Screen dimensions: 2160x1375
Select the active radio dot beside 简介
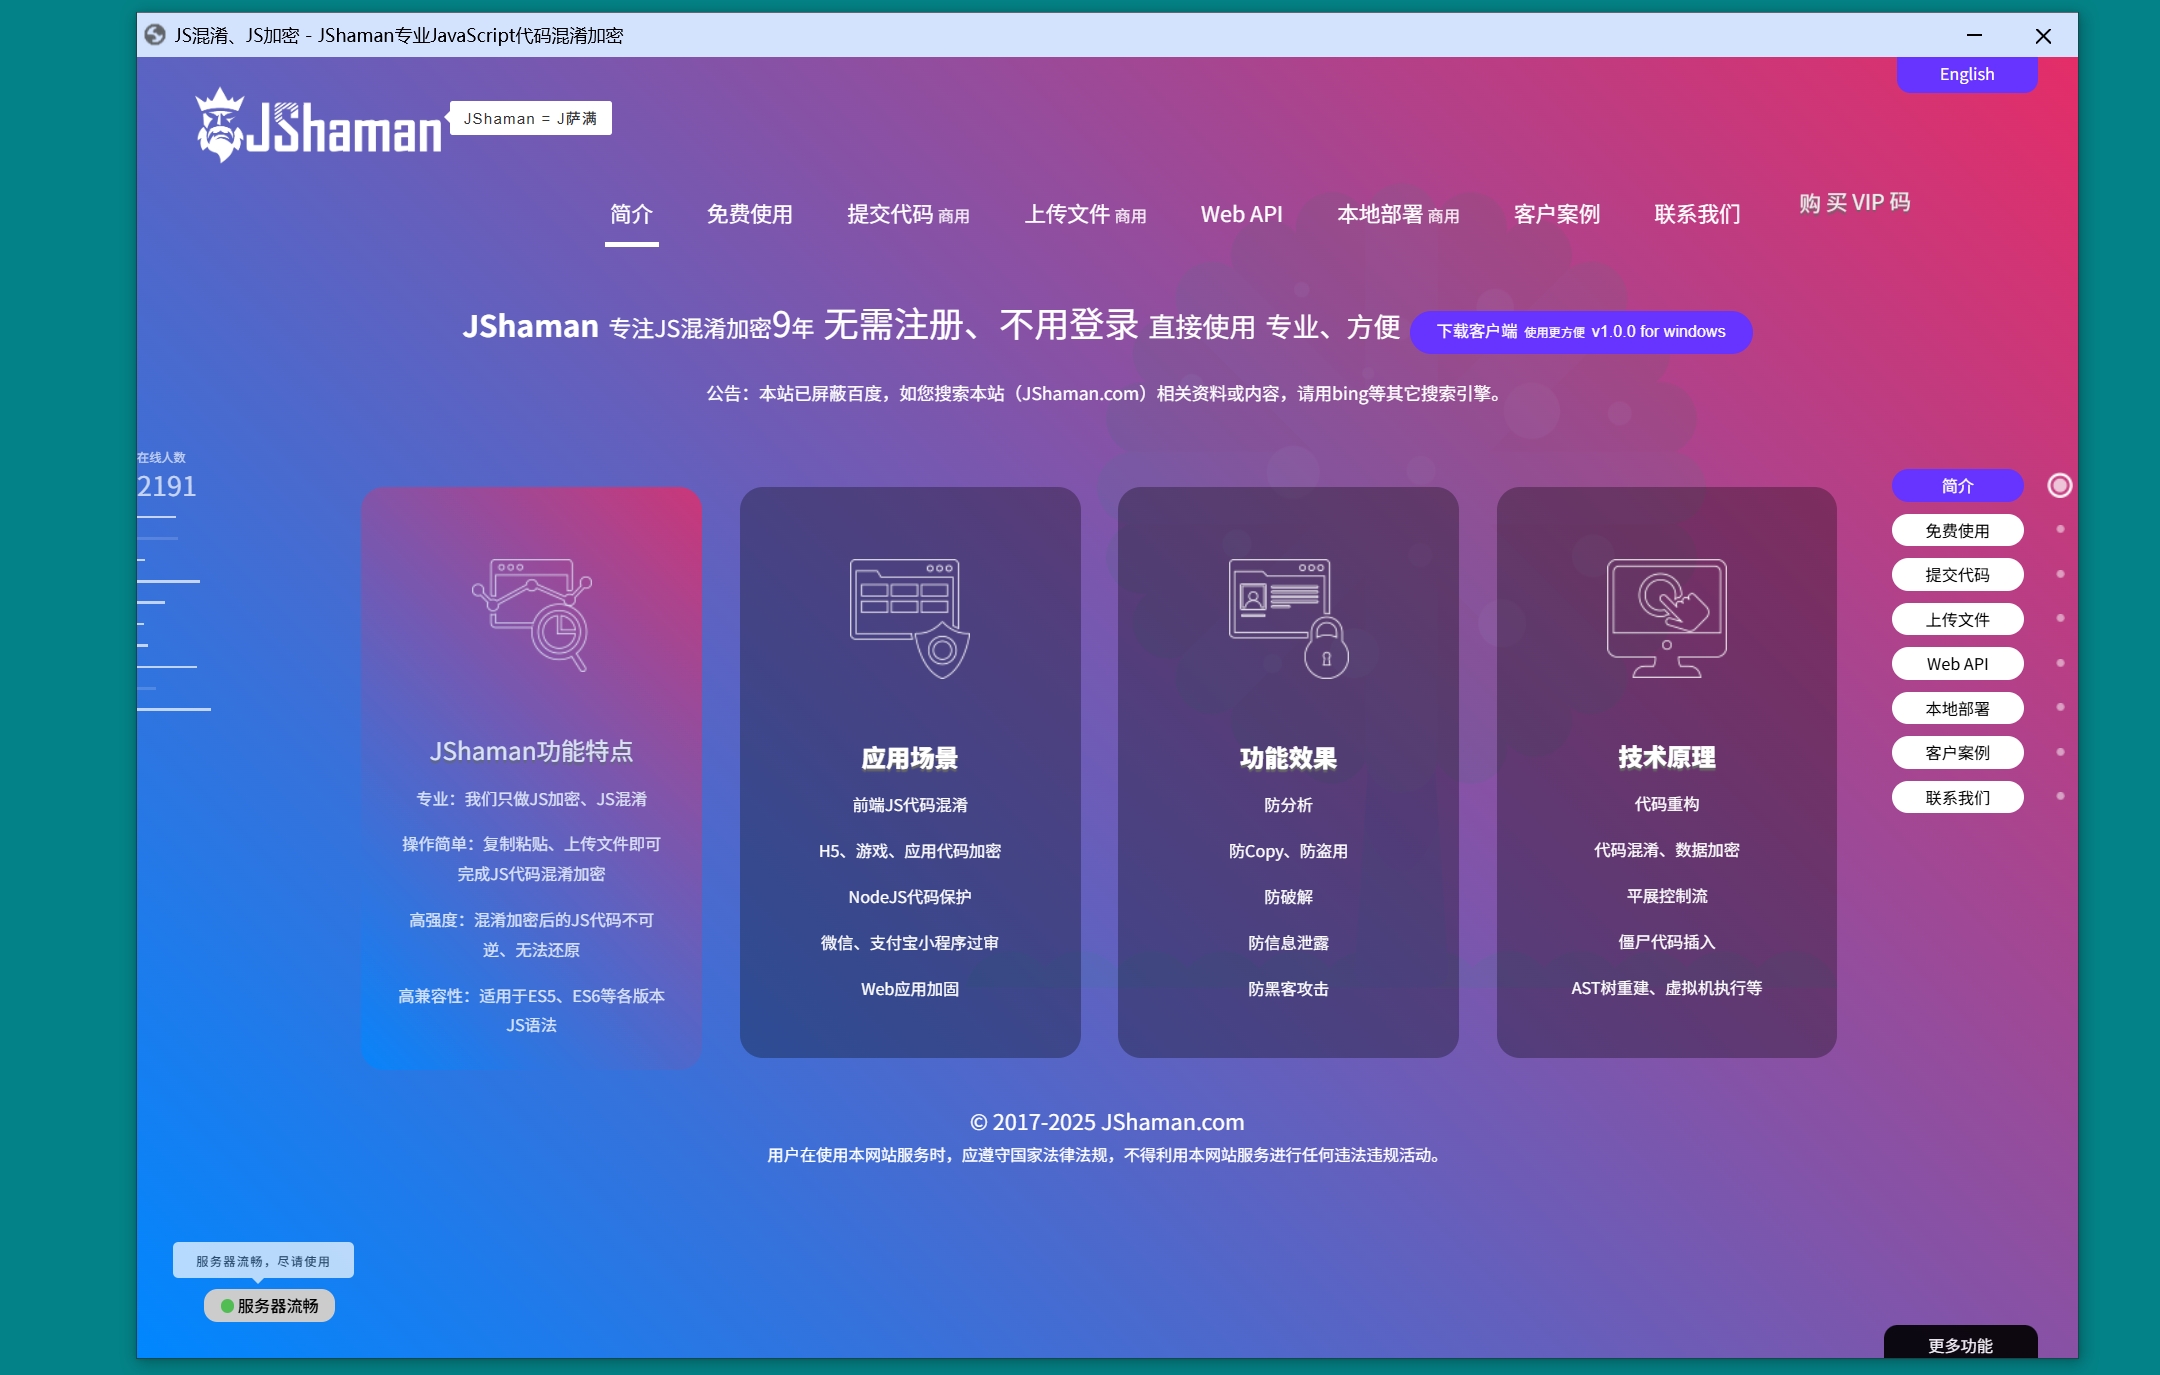click(x=2059, y=485)
